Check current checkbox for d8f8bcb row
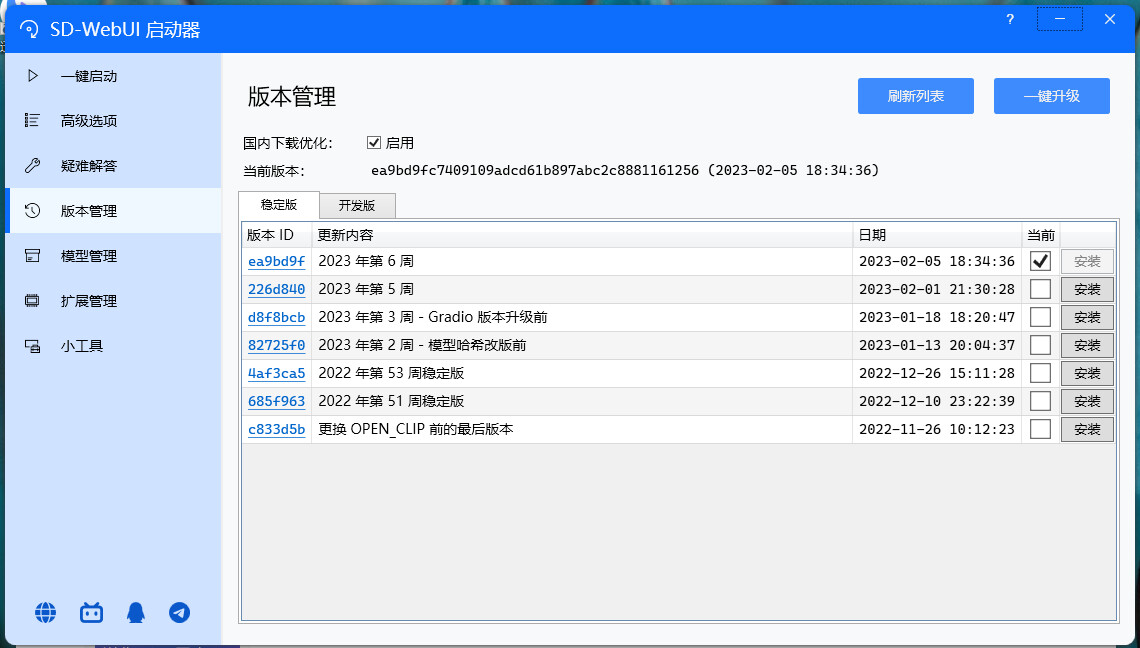 pos(1040,317)
